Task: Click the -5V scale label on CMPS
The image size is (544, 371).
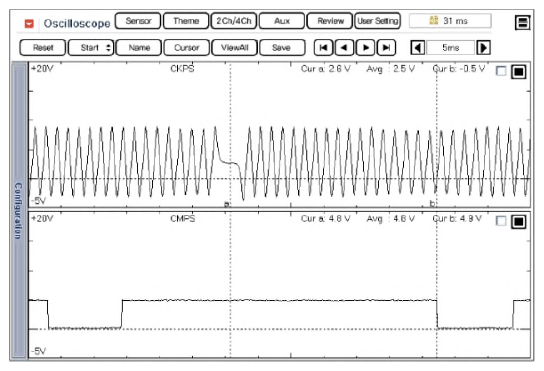Action: pyautogui.click(x=39, y=351)
